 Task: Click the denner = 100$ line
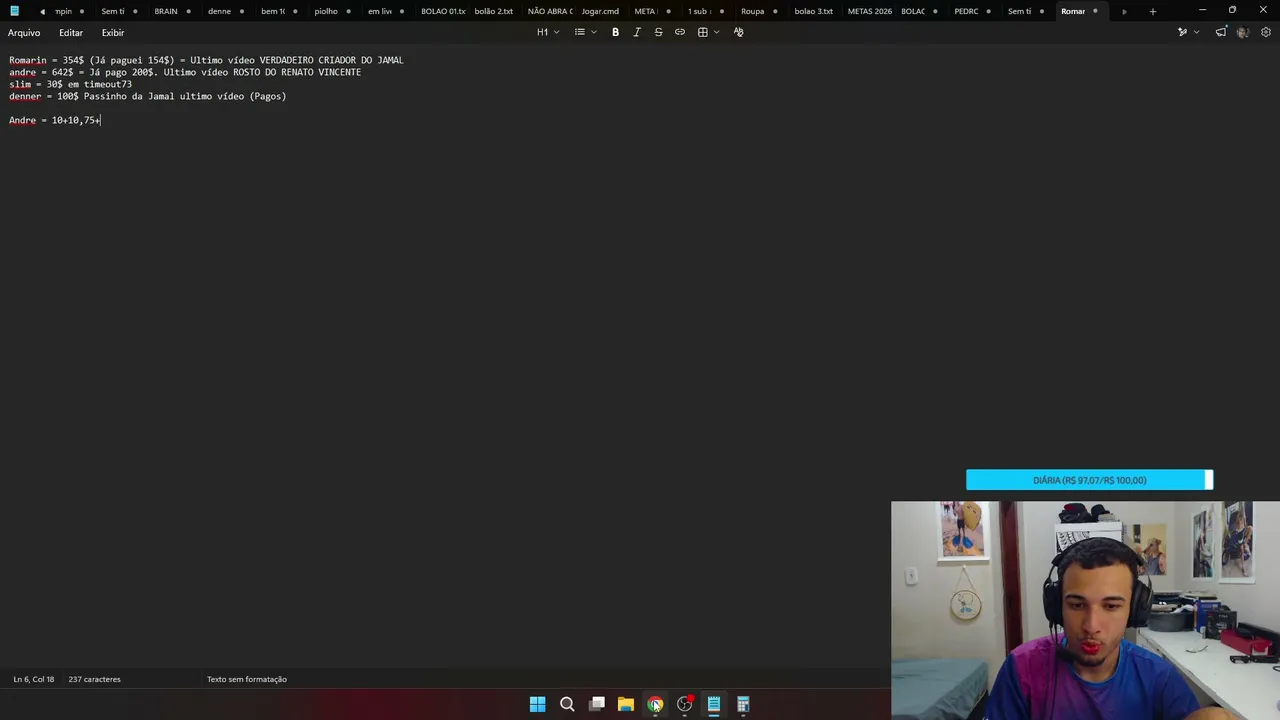148,96
